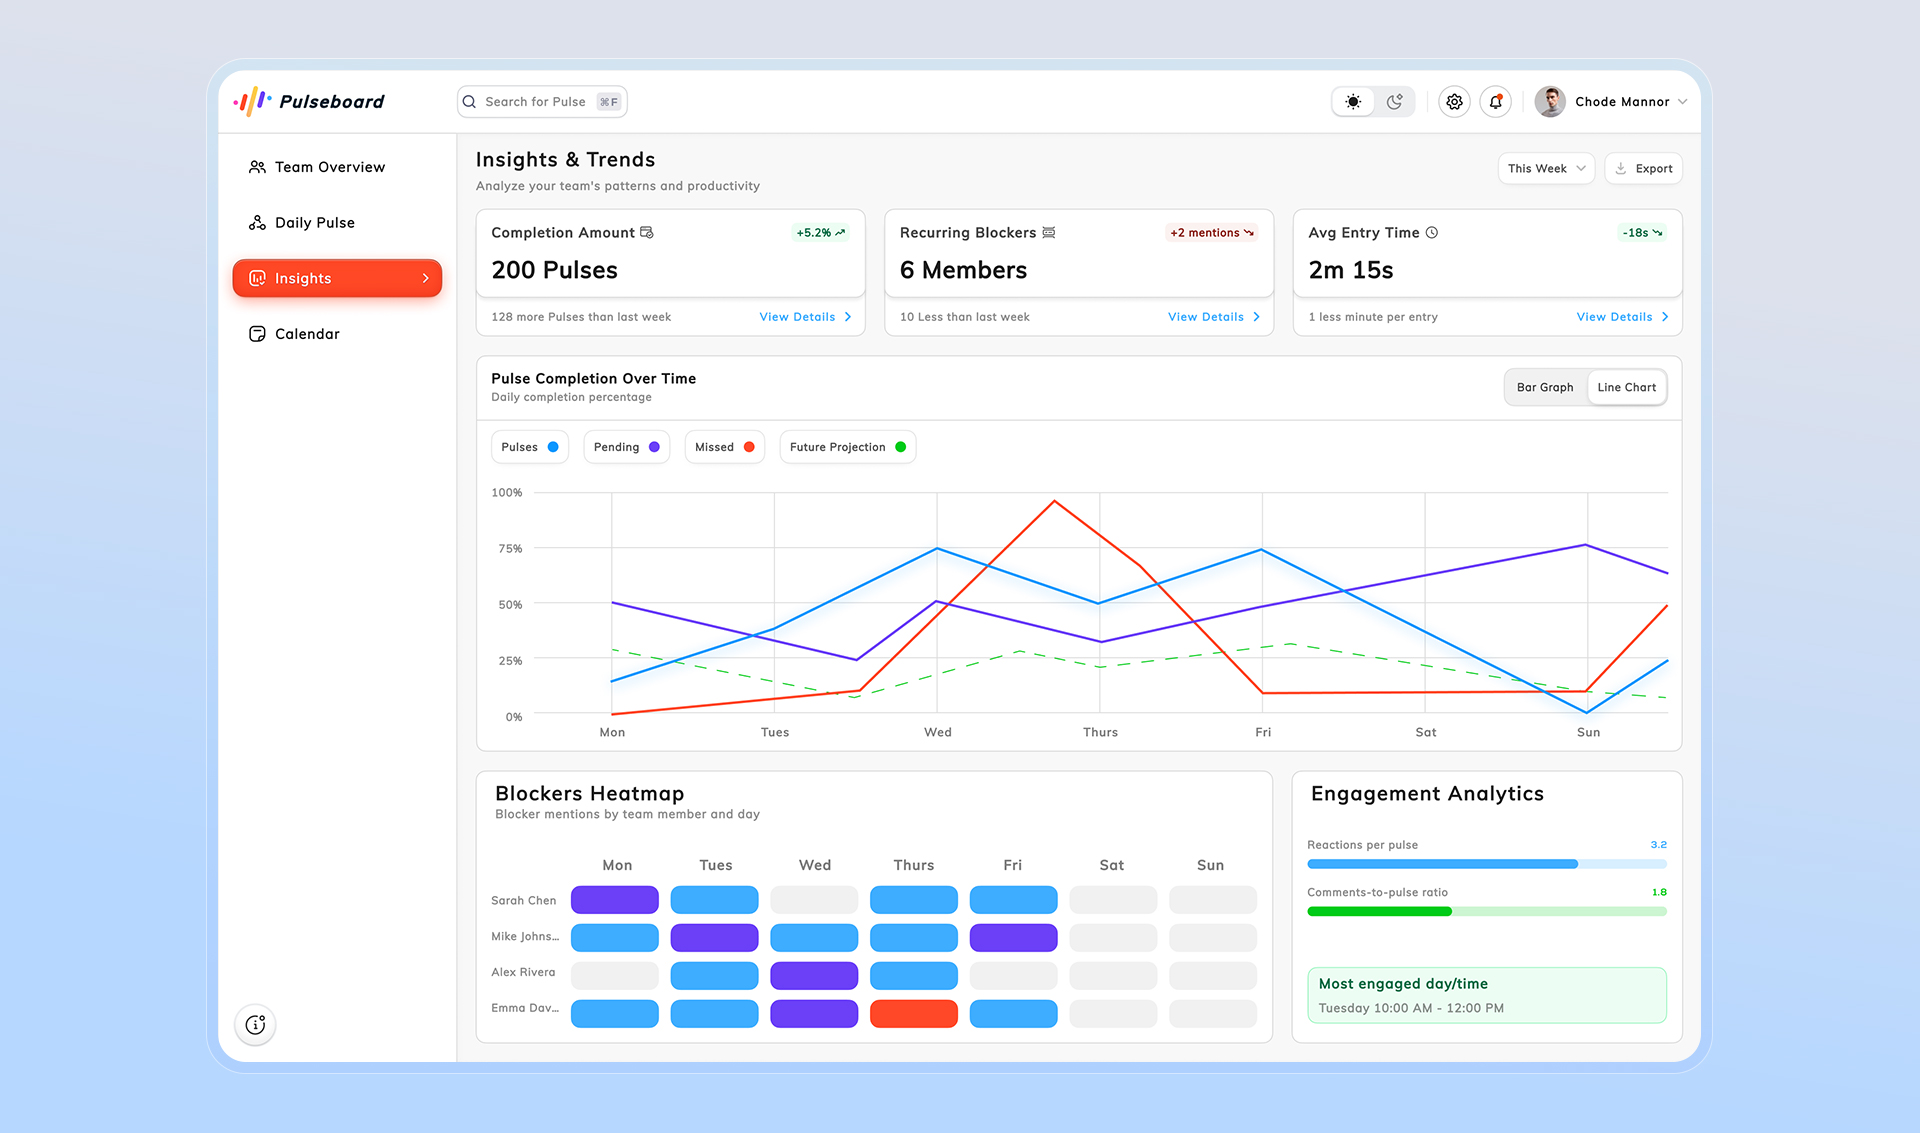Expand Completion Amount via its chevron arrow

click(847, 316)
